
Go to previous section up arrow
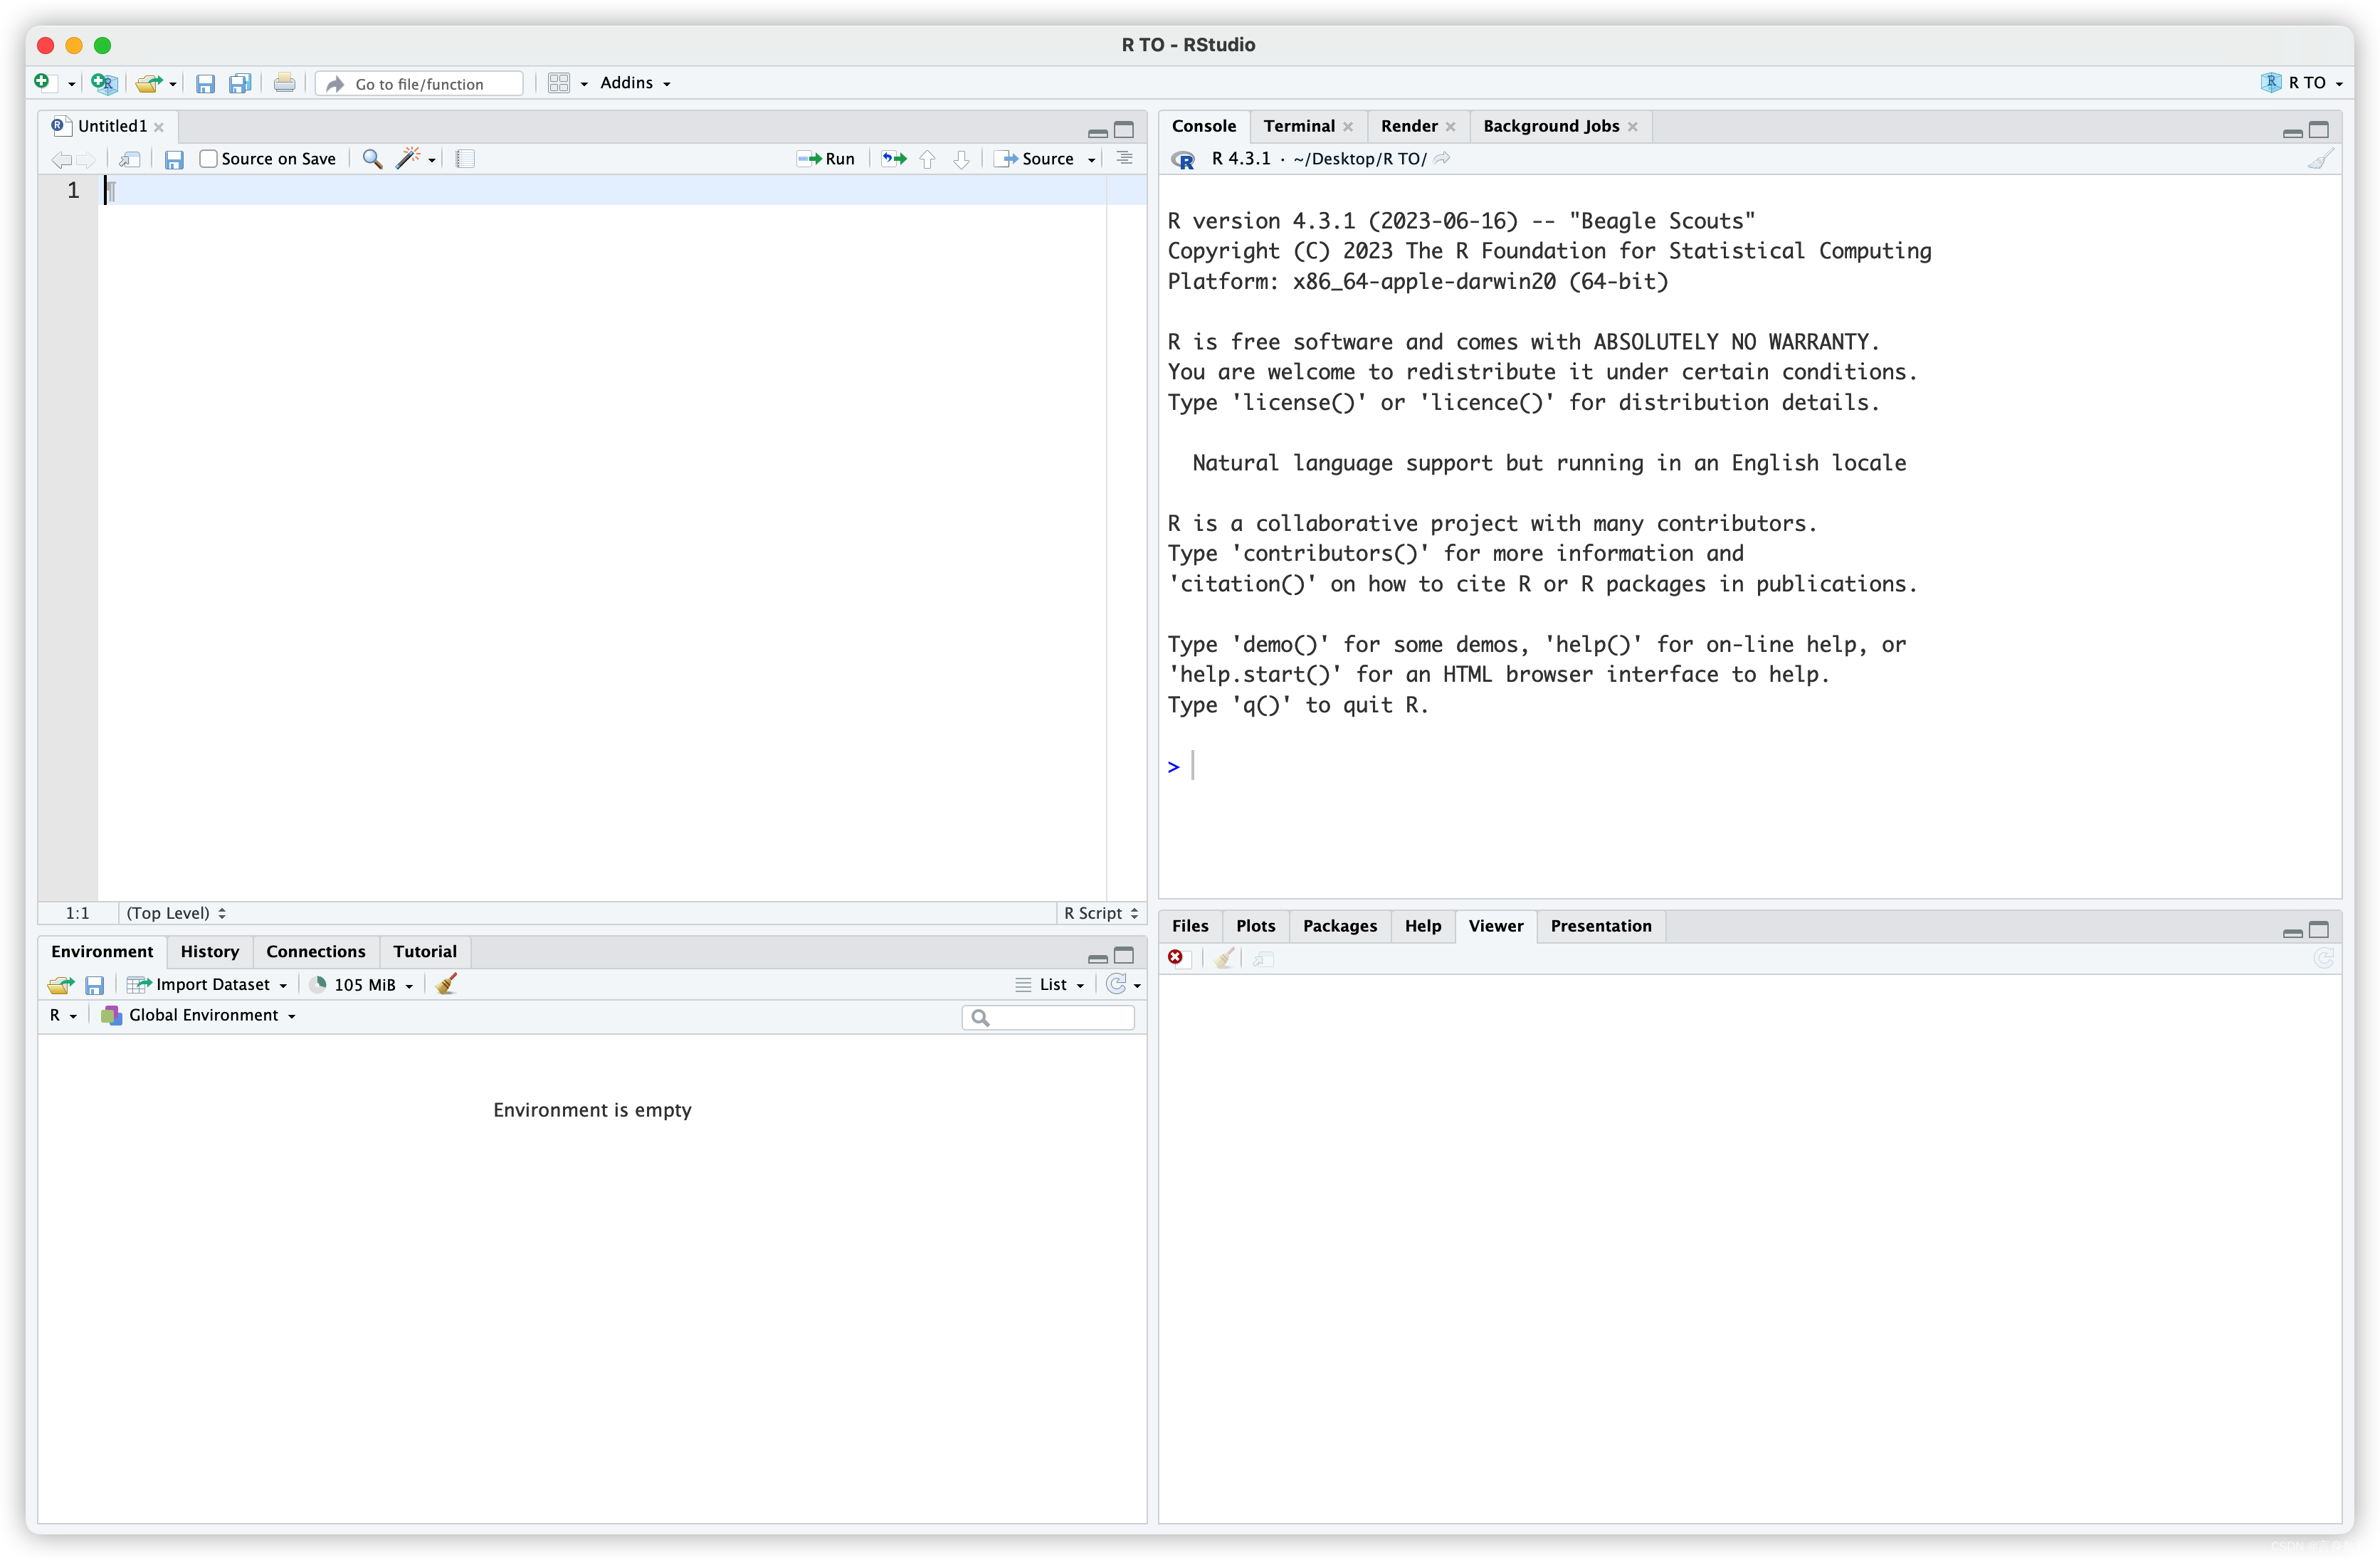pyautogui.click(x=927, y=159)
